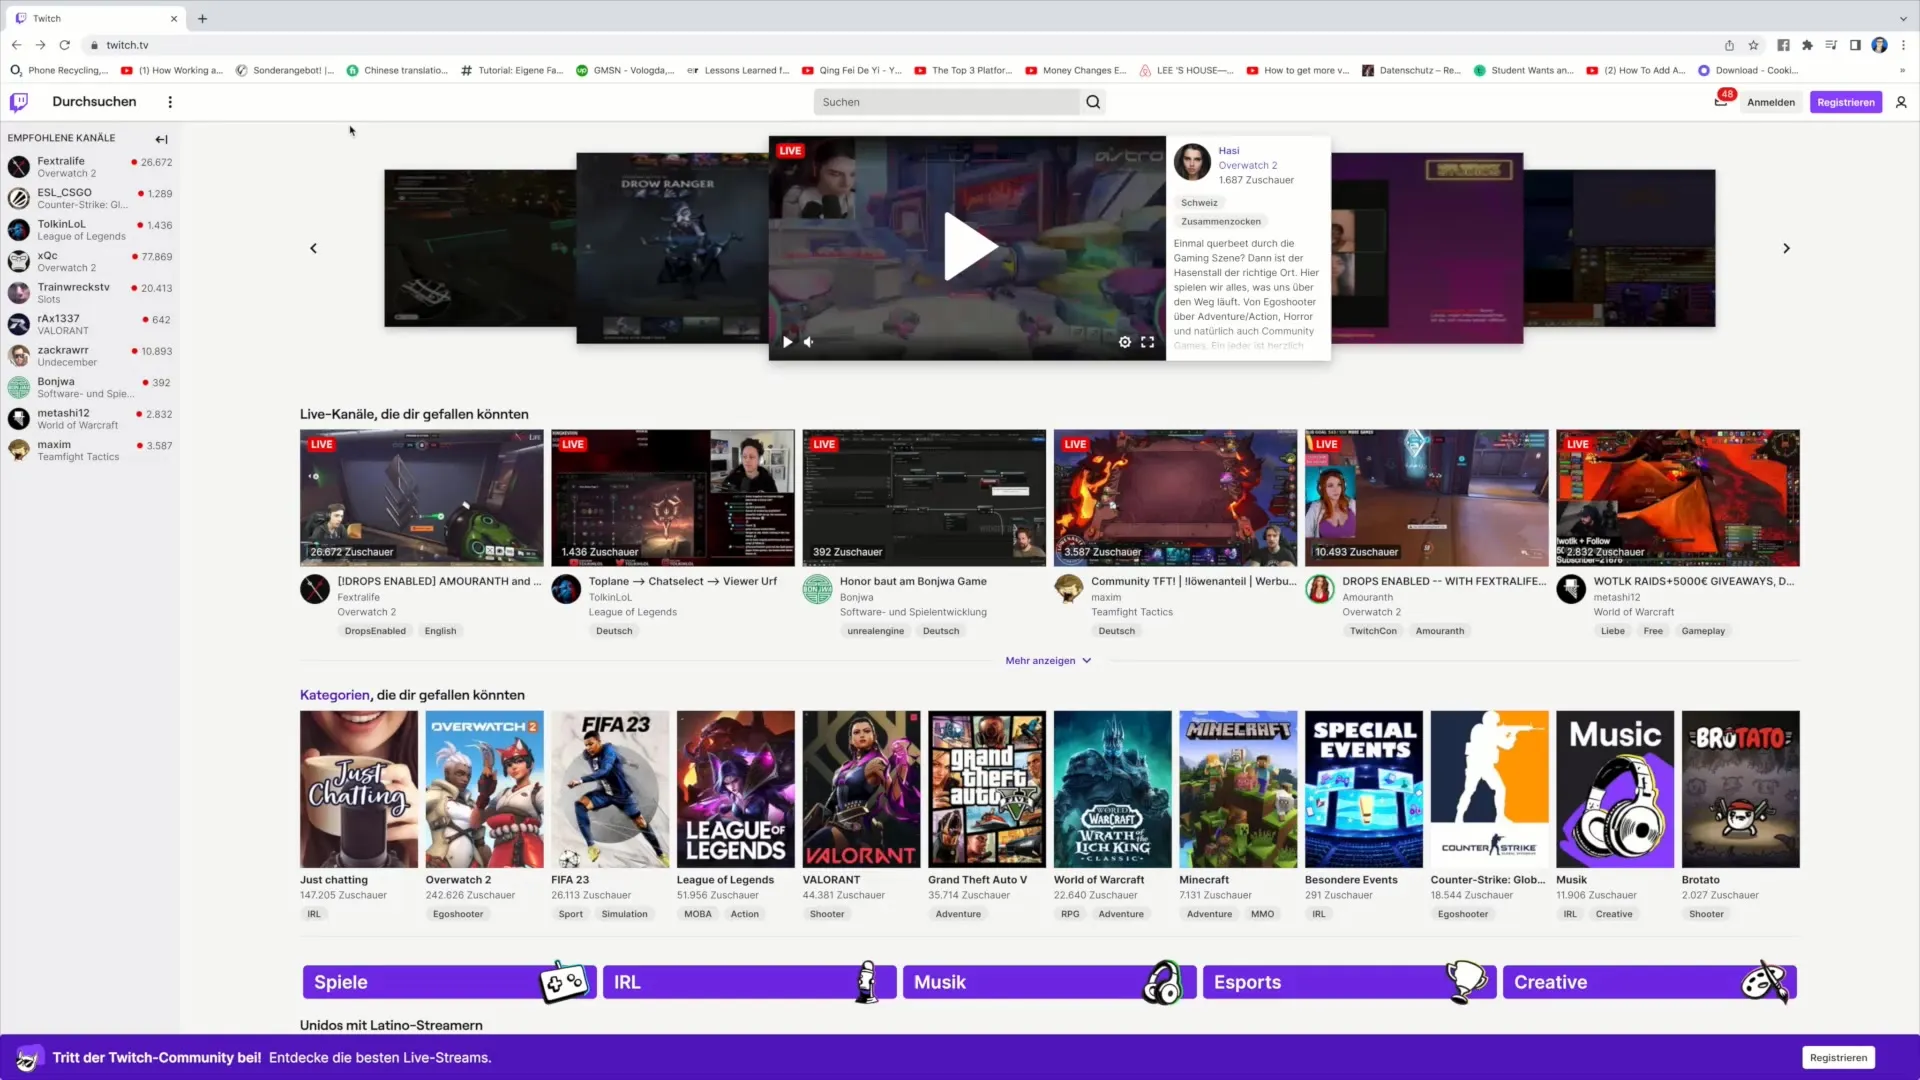The image size is (1920, 1080).
Task: Click the settings/options dots icon near Durchsuchen
Action: point(169,102)
